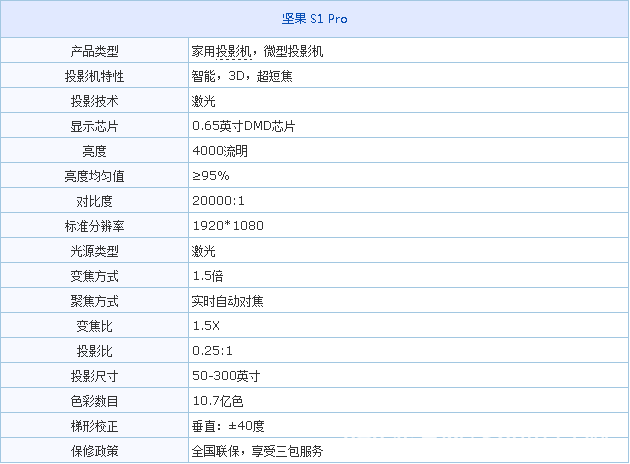630x464 pixels.
Task: Select the 色彩数目 label cell
Action: [94, 401]
